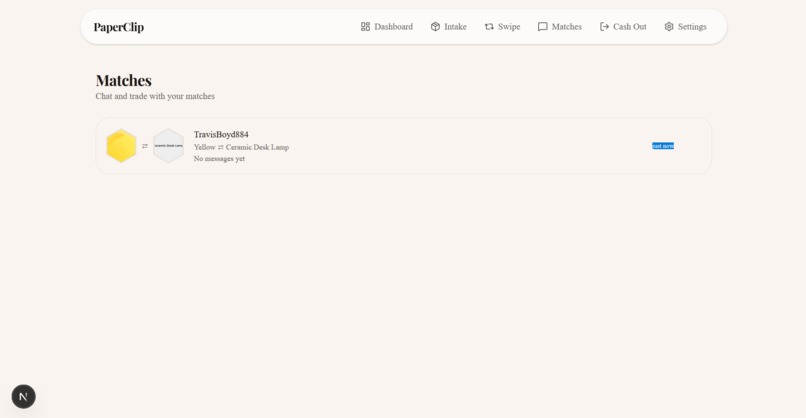Open the Next.js dev tools badge

[24, 396]
